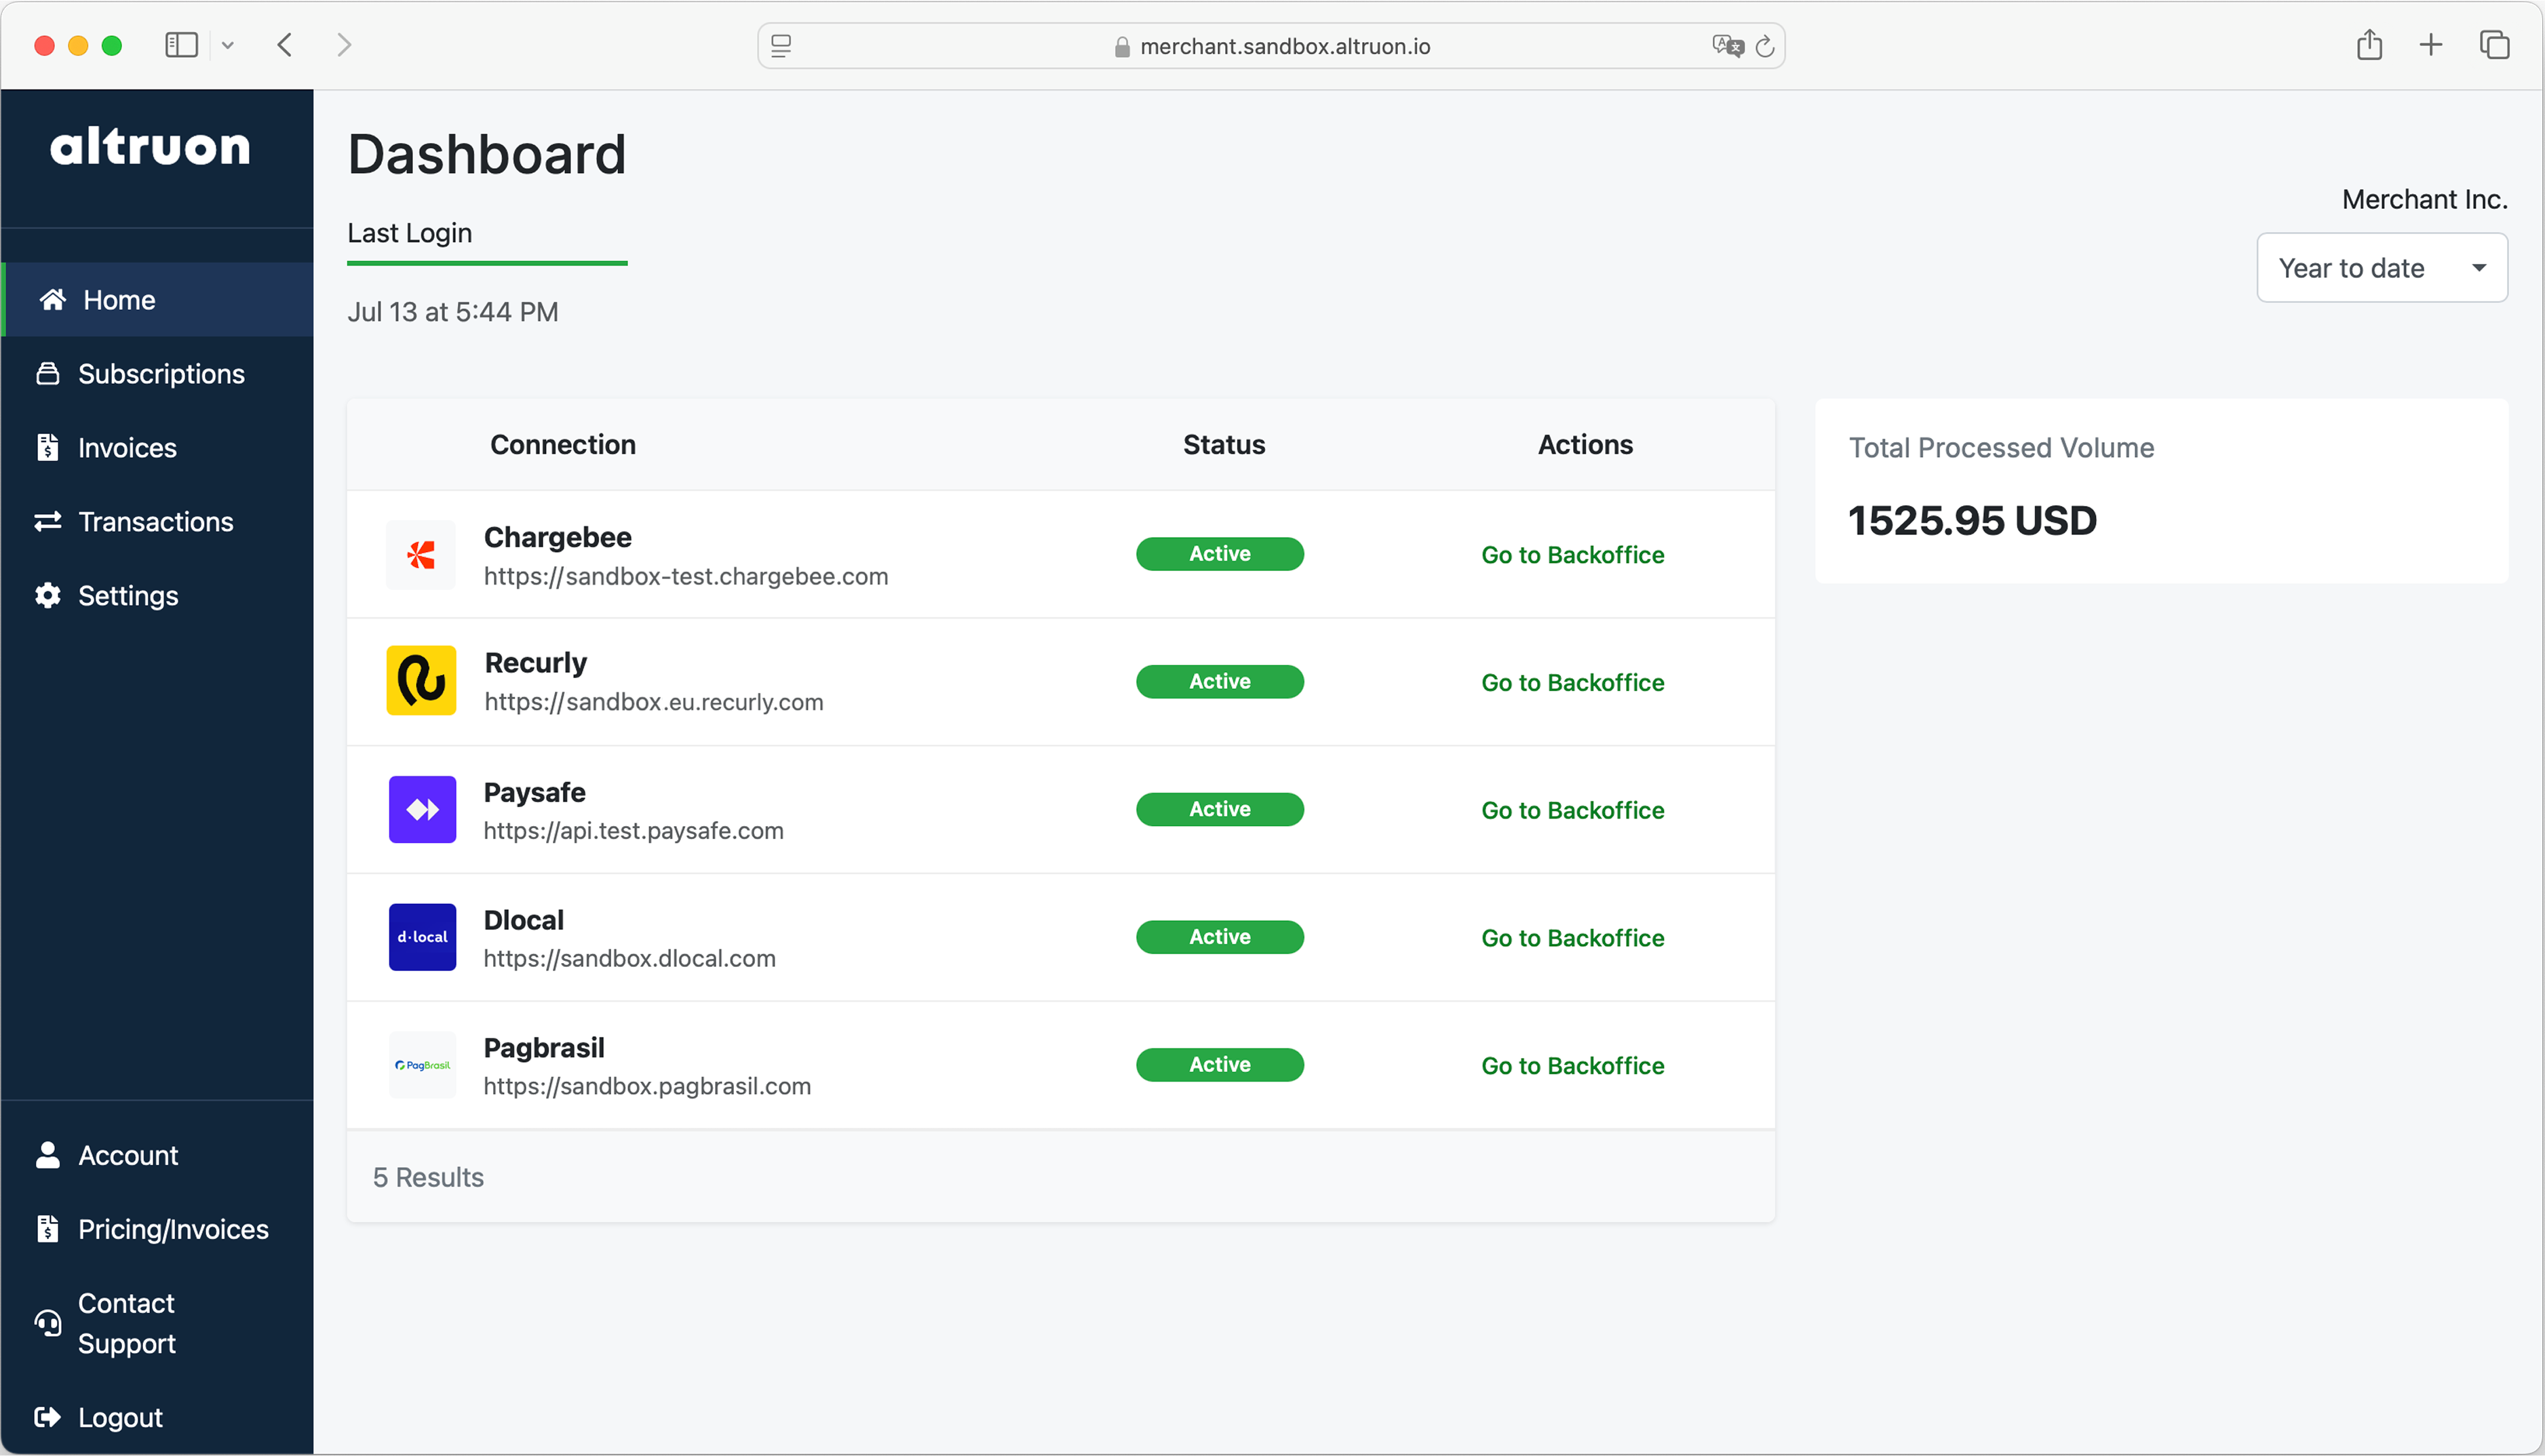2545x1456 pixels.
Task: Click the Active badge for Recurly
Action: [1219, 682]
